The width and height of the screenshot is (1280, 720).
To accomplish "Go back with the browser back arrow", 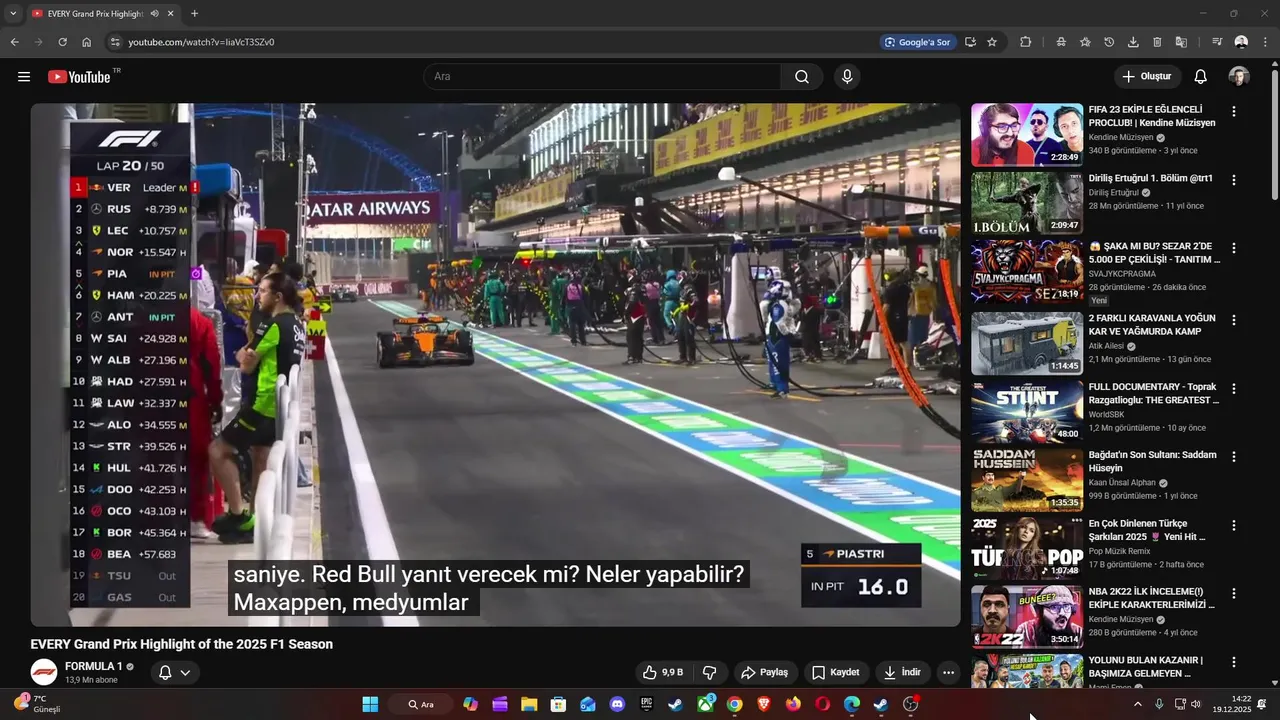I will point(14,42).
